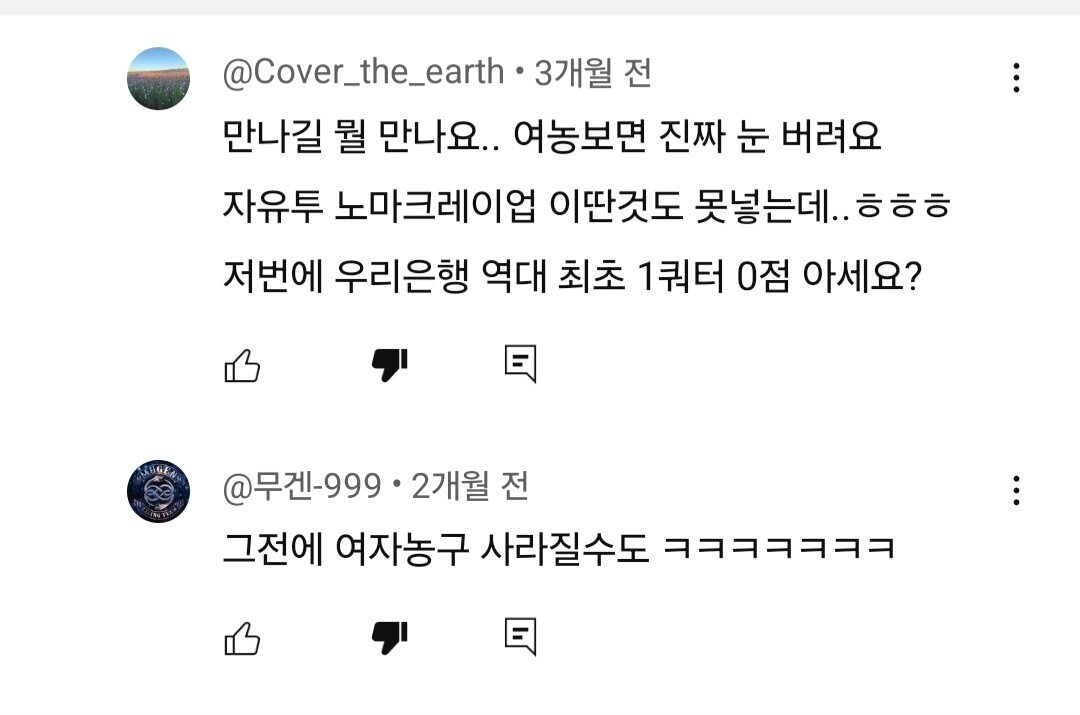Select the line mentioning 자유투 노마크레이업
The width and height of the screenshot is (1080, 715).
(x=587, y=205)
